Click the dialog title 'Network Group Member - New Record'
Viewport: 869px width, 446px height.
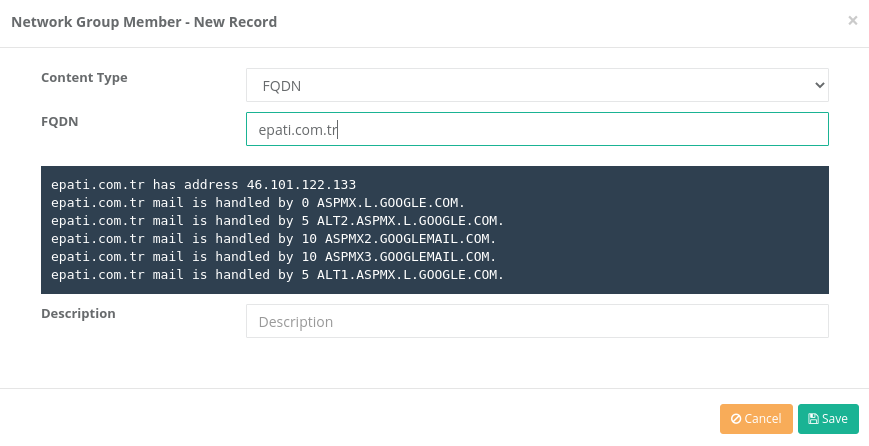tap(144, 22)
